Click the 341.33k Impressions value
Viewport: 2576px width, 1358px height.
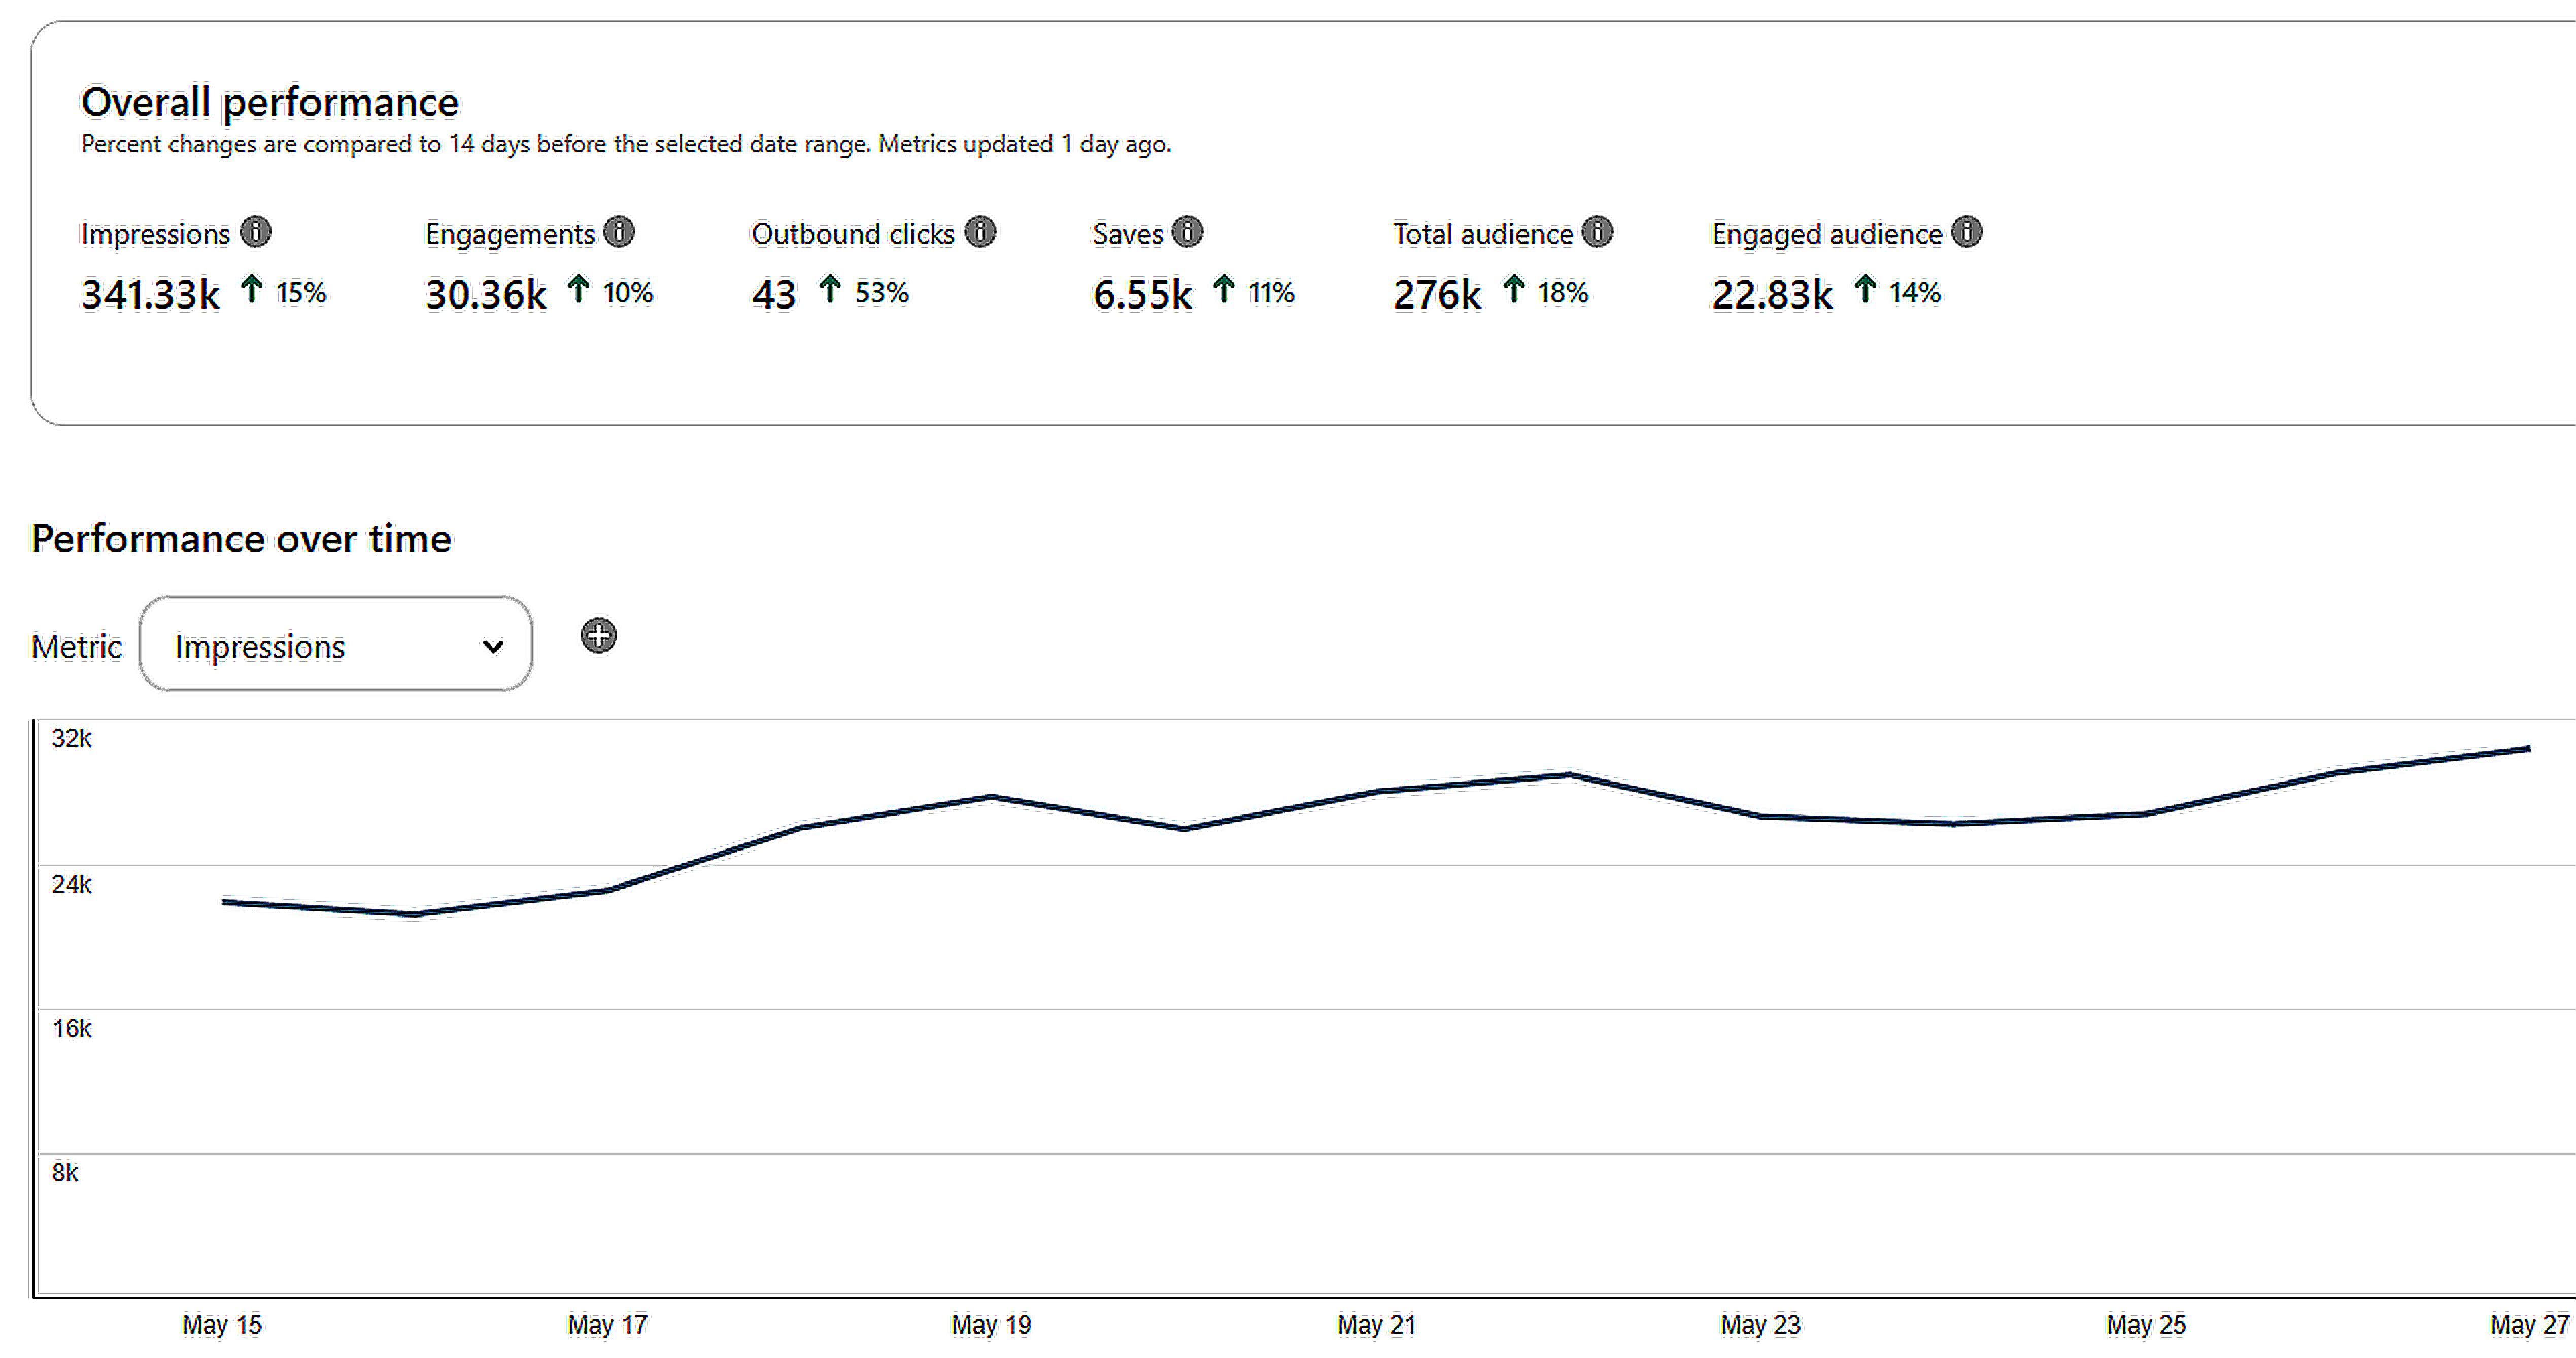click(x=150, y=294)
